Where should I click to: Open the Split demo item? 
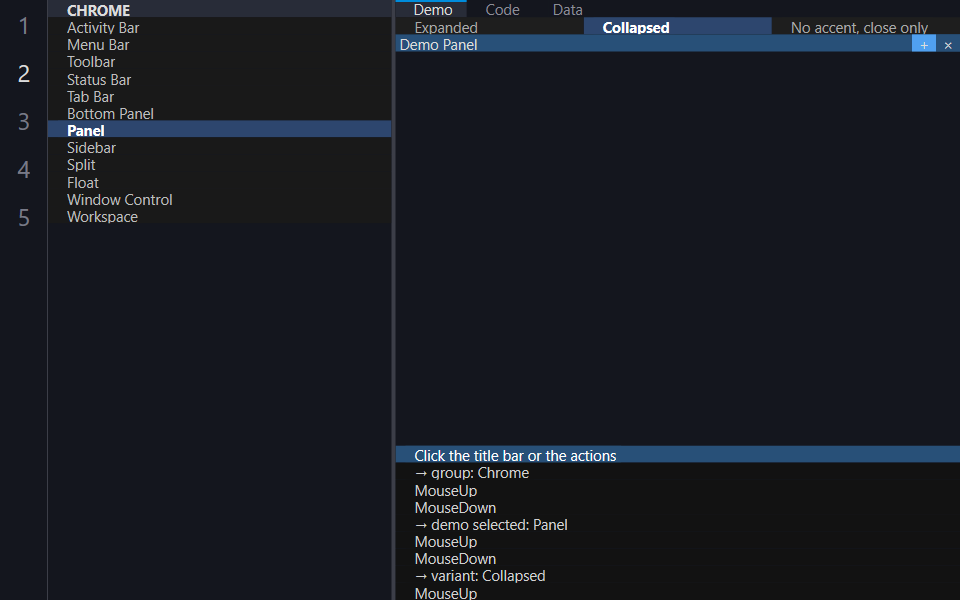[x=219, y=165]
